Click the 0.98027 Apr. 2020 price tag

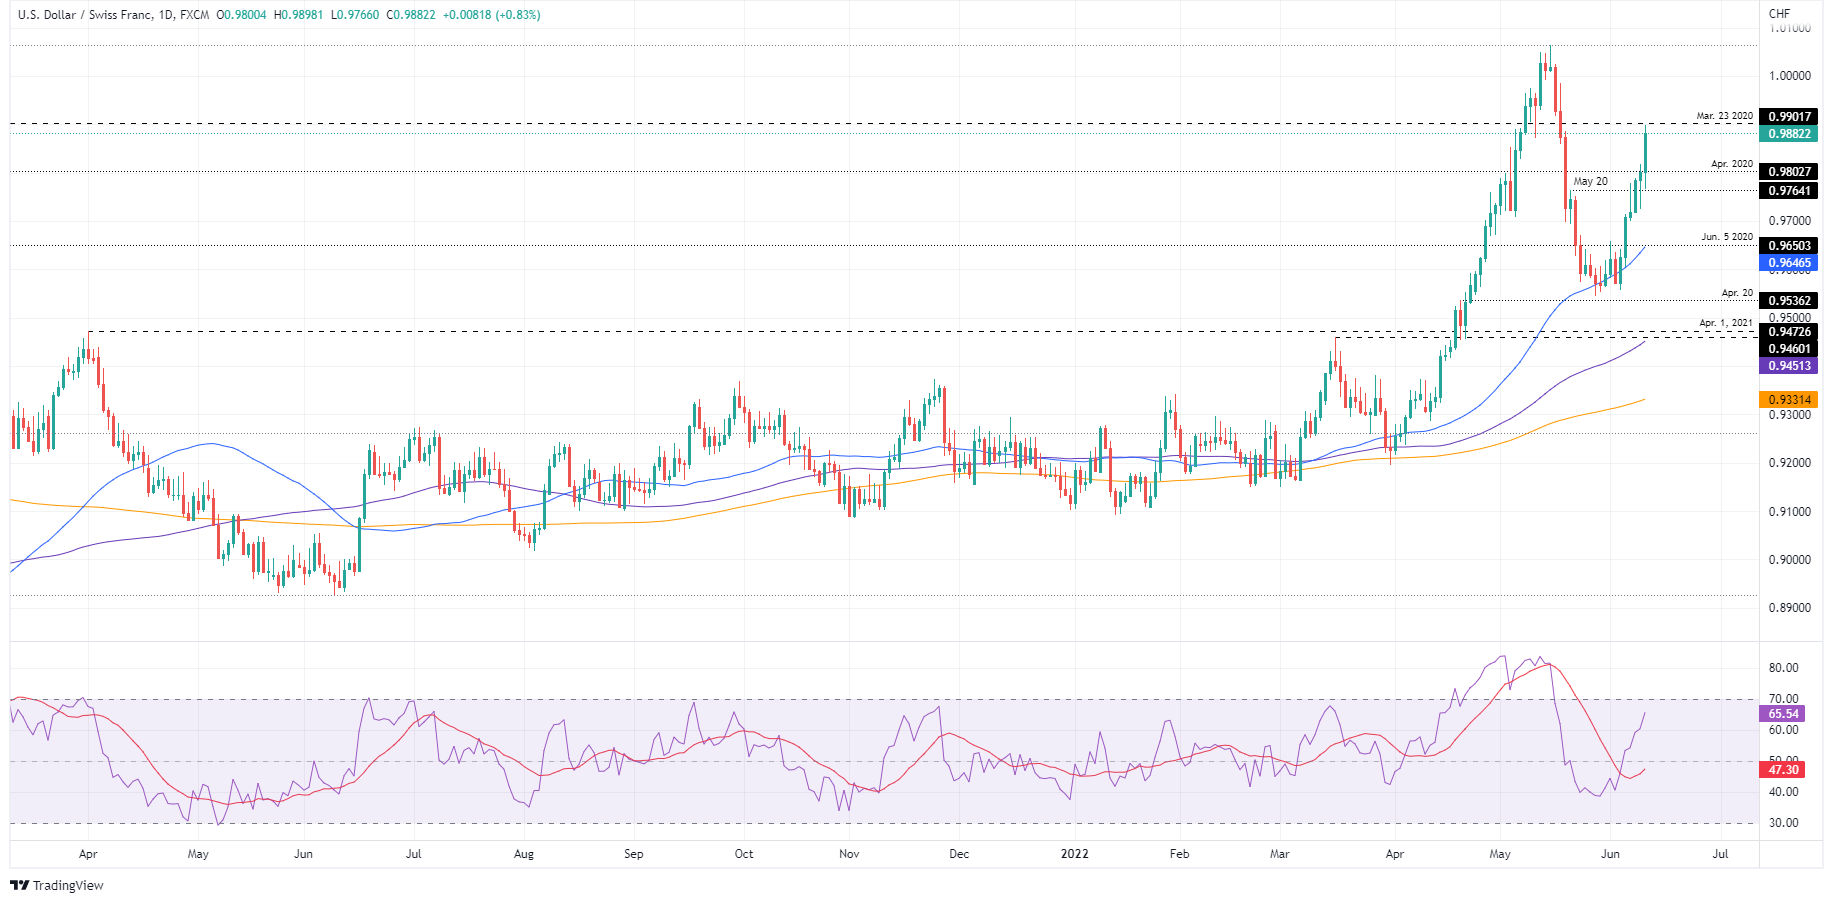(x=1789, y=172)
